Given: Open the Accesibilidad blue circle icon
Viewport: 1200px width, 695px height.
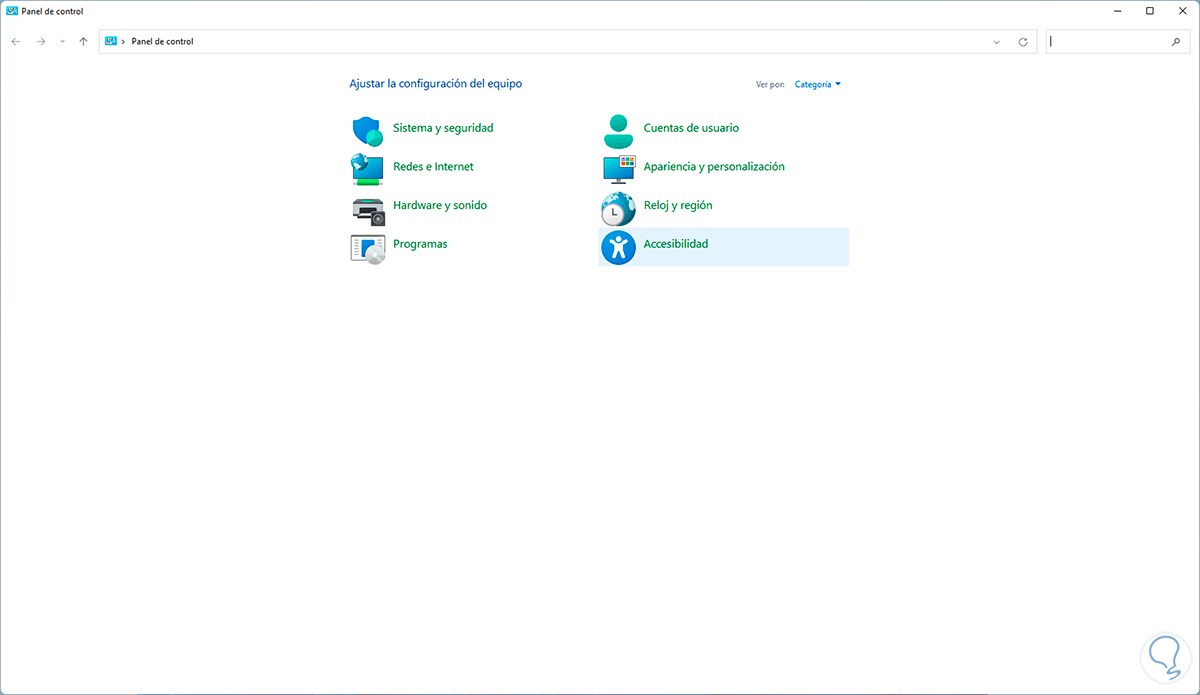Looking at the screenshot, I should 619,246.
